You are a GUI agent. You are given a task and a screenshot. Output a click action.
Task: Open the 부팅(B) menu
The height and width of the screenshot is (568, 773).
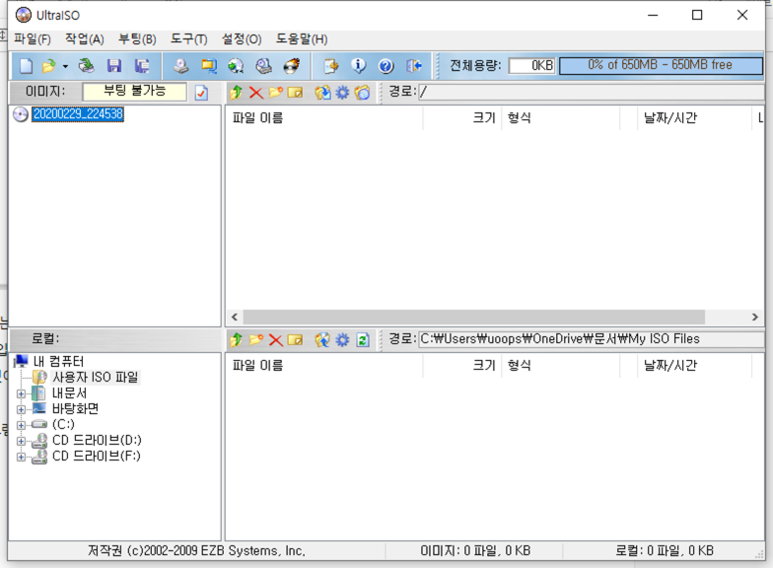(138, 39)
